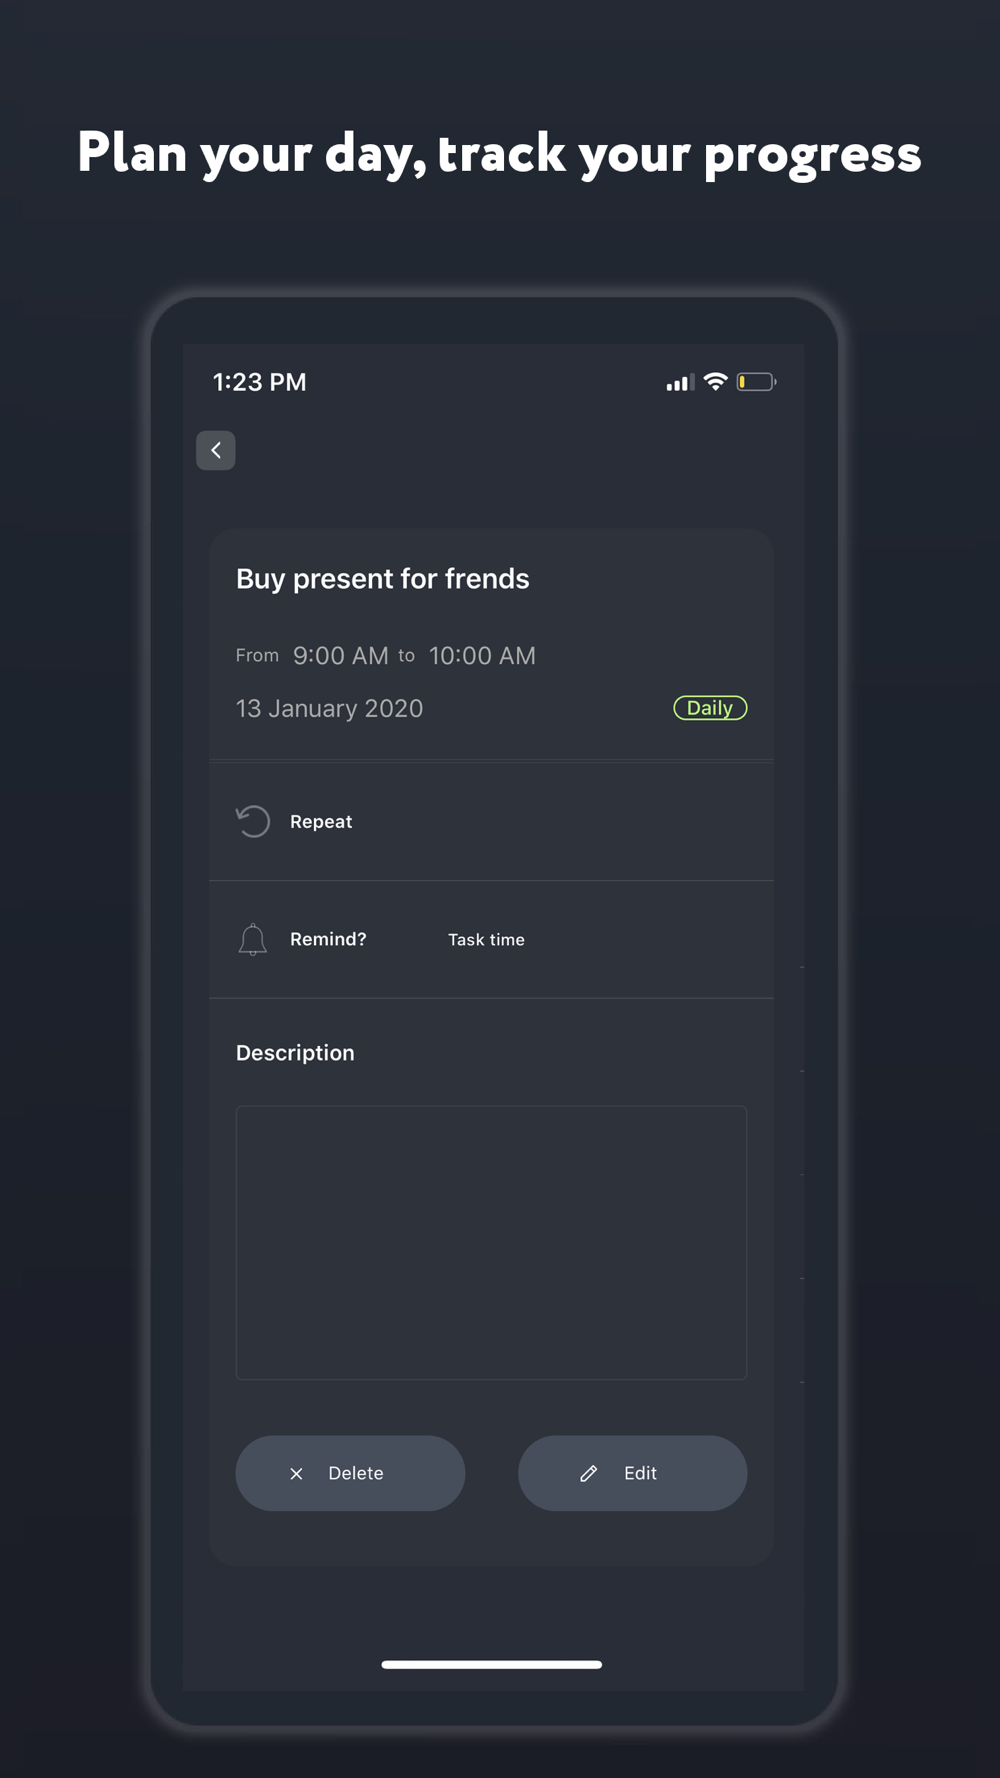Tap the back arrow button
Screen dimensions: 1000x1778
(x=216, y=450)
